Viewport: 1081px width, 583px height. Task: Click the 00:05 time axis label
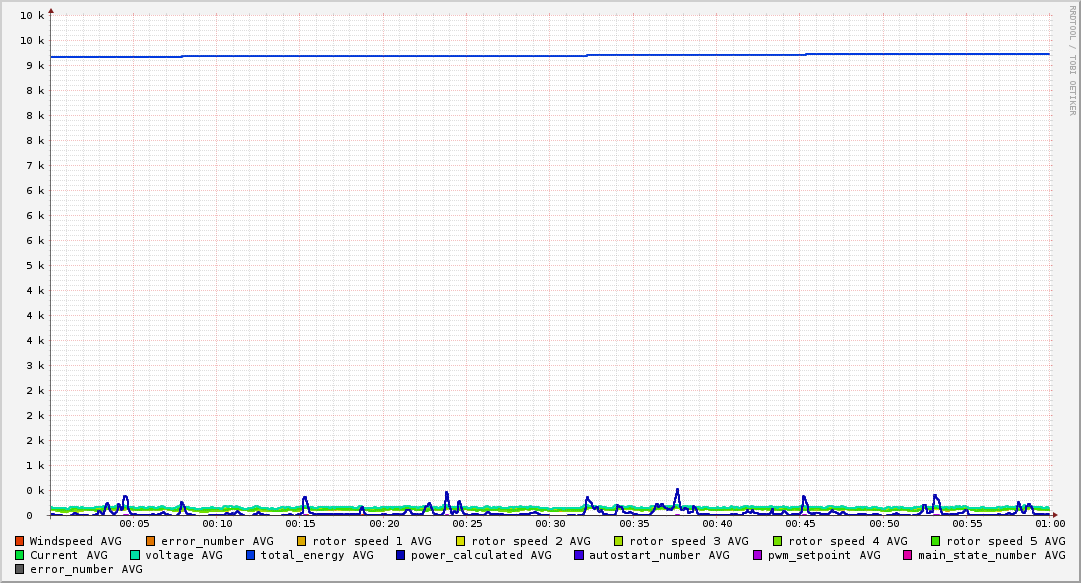click(x=134, y=523)
